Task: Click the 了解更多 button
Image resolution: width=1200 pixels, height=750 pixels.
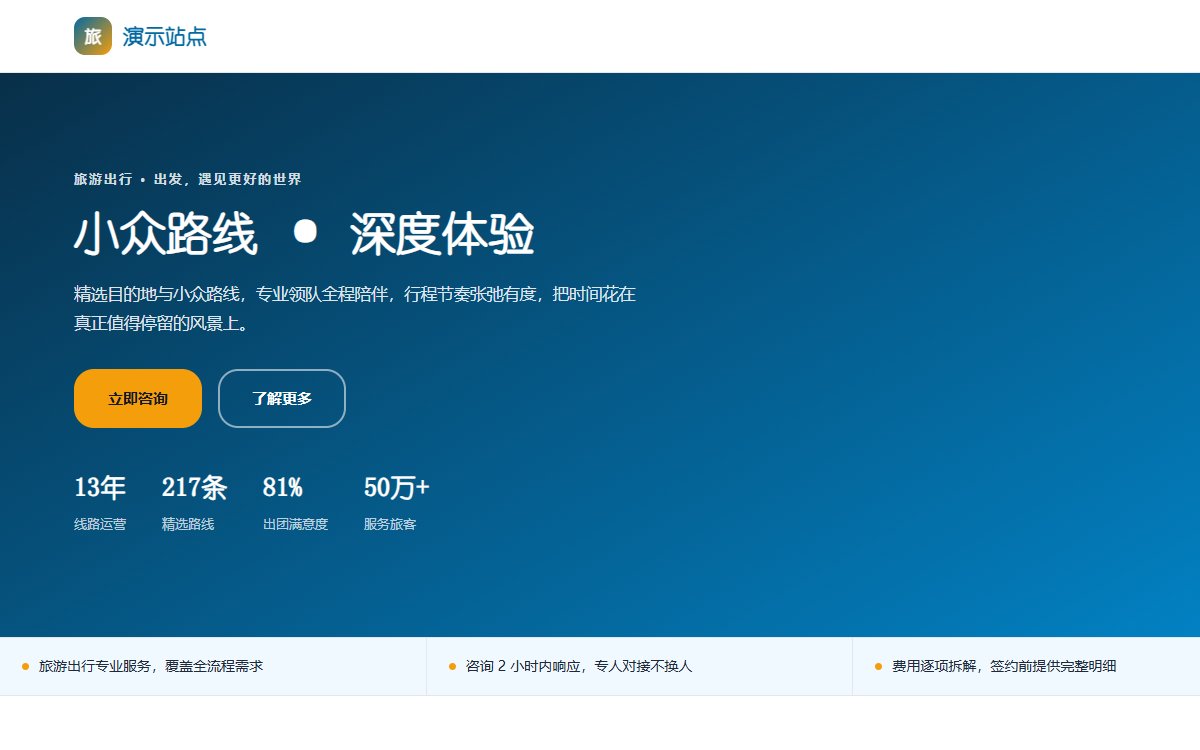Action: pos(282,398)
